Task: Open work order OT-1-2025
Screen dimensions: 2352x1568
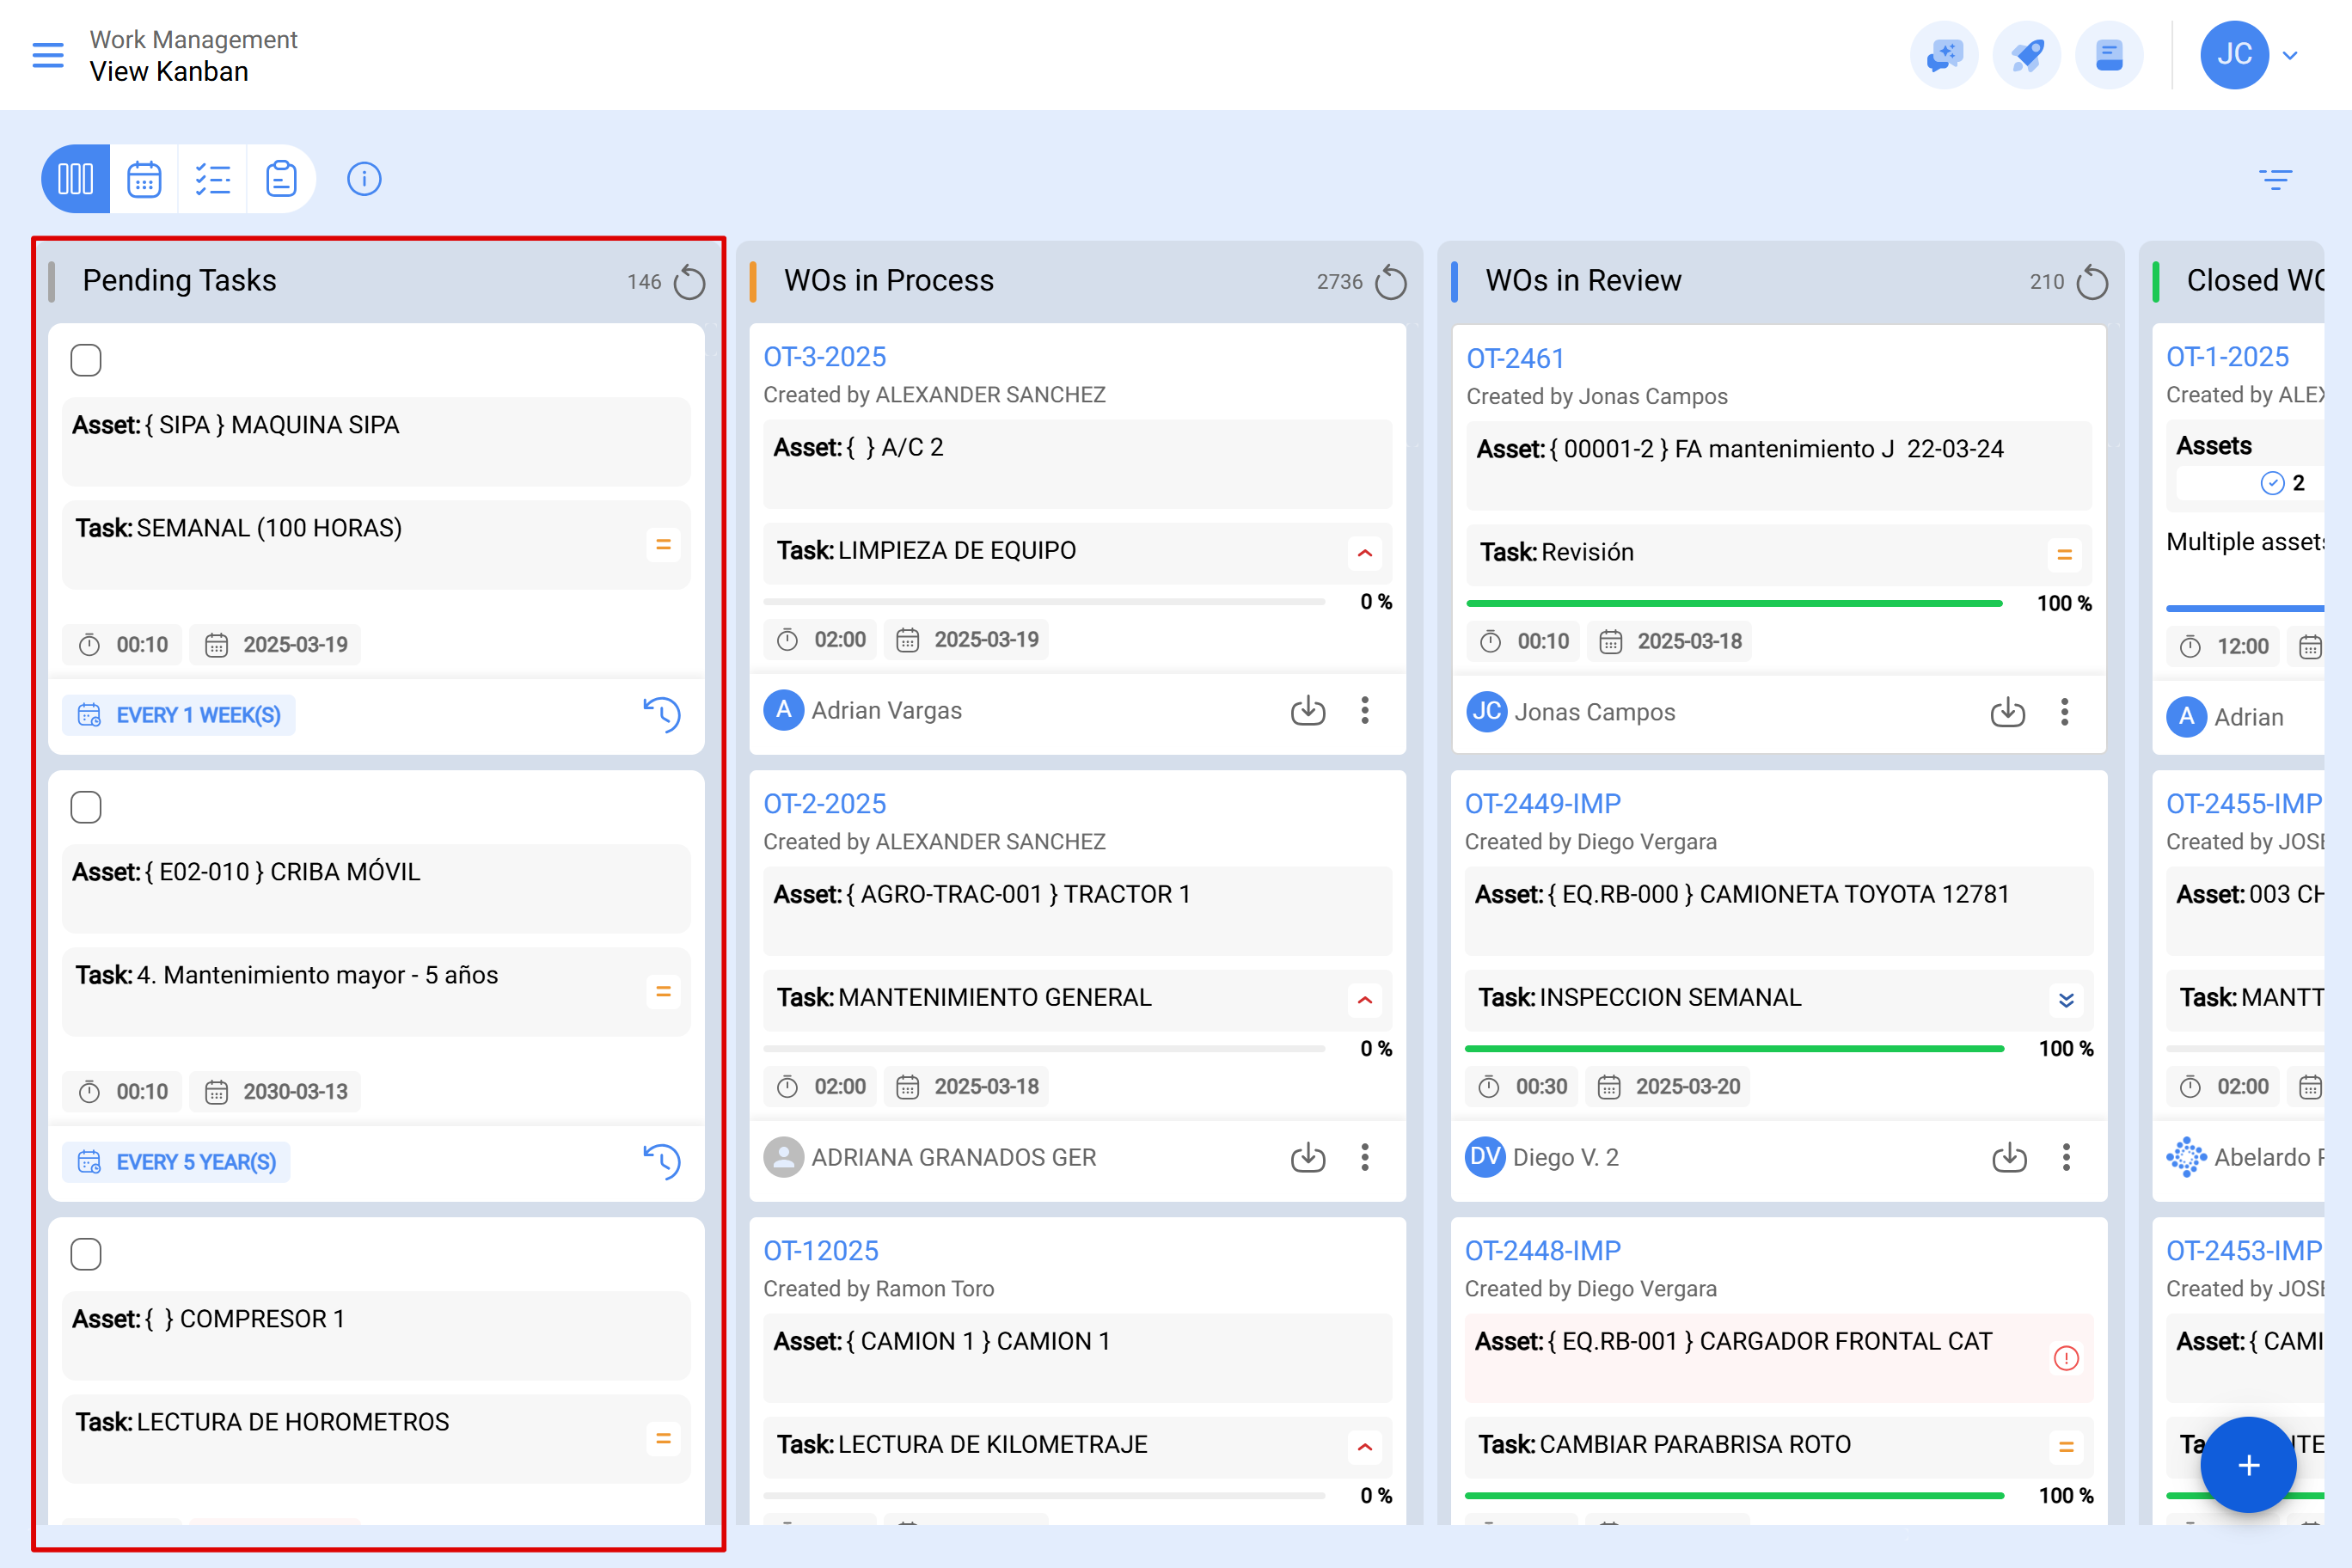Action: coord(2227,357)
